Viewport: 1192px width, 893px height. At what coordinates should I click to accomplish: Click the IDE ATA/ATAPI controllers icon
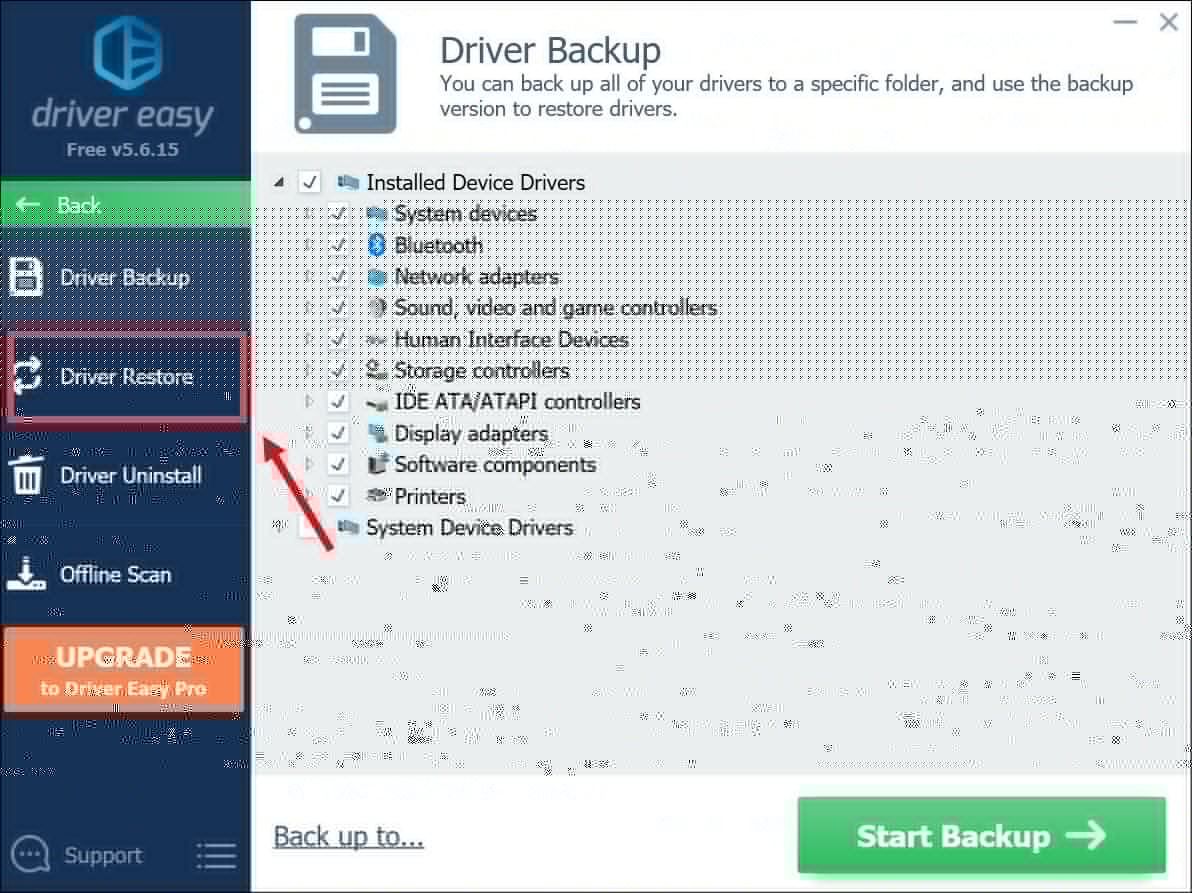[376, 402]
